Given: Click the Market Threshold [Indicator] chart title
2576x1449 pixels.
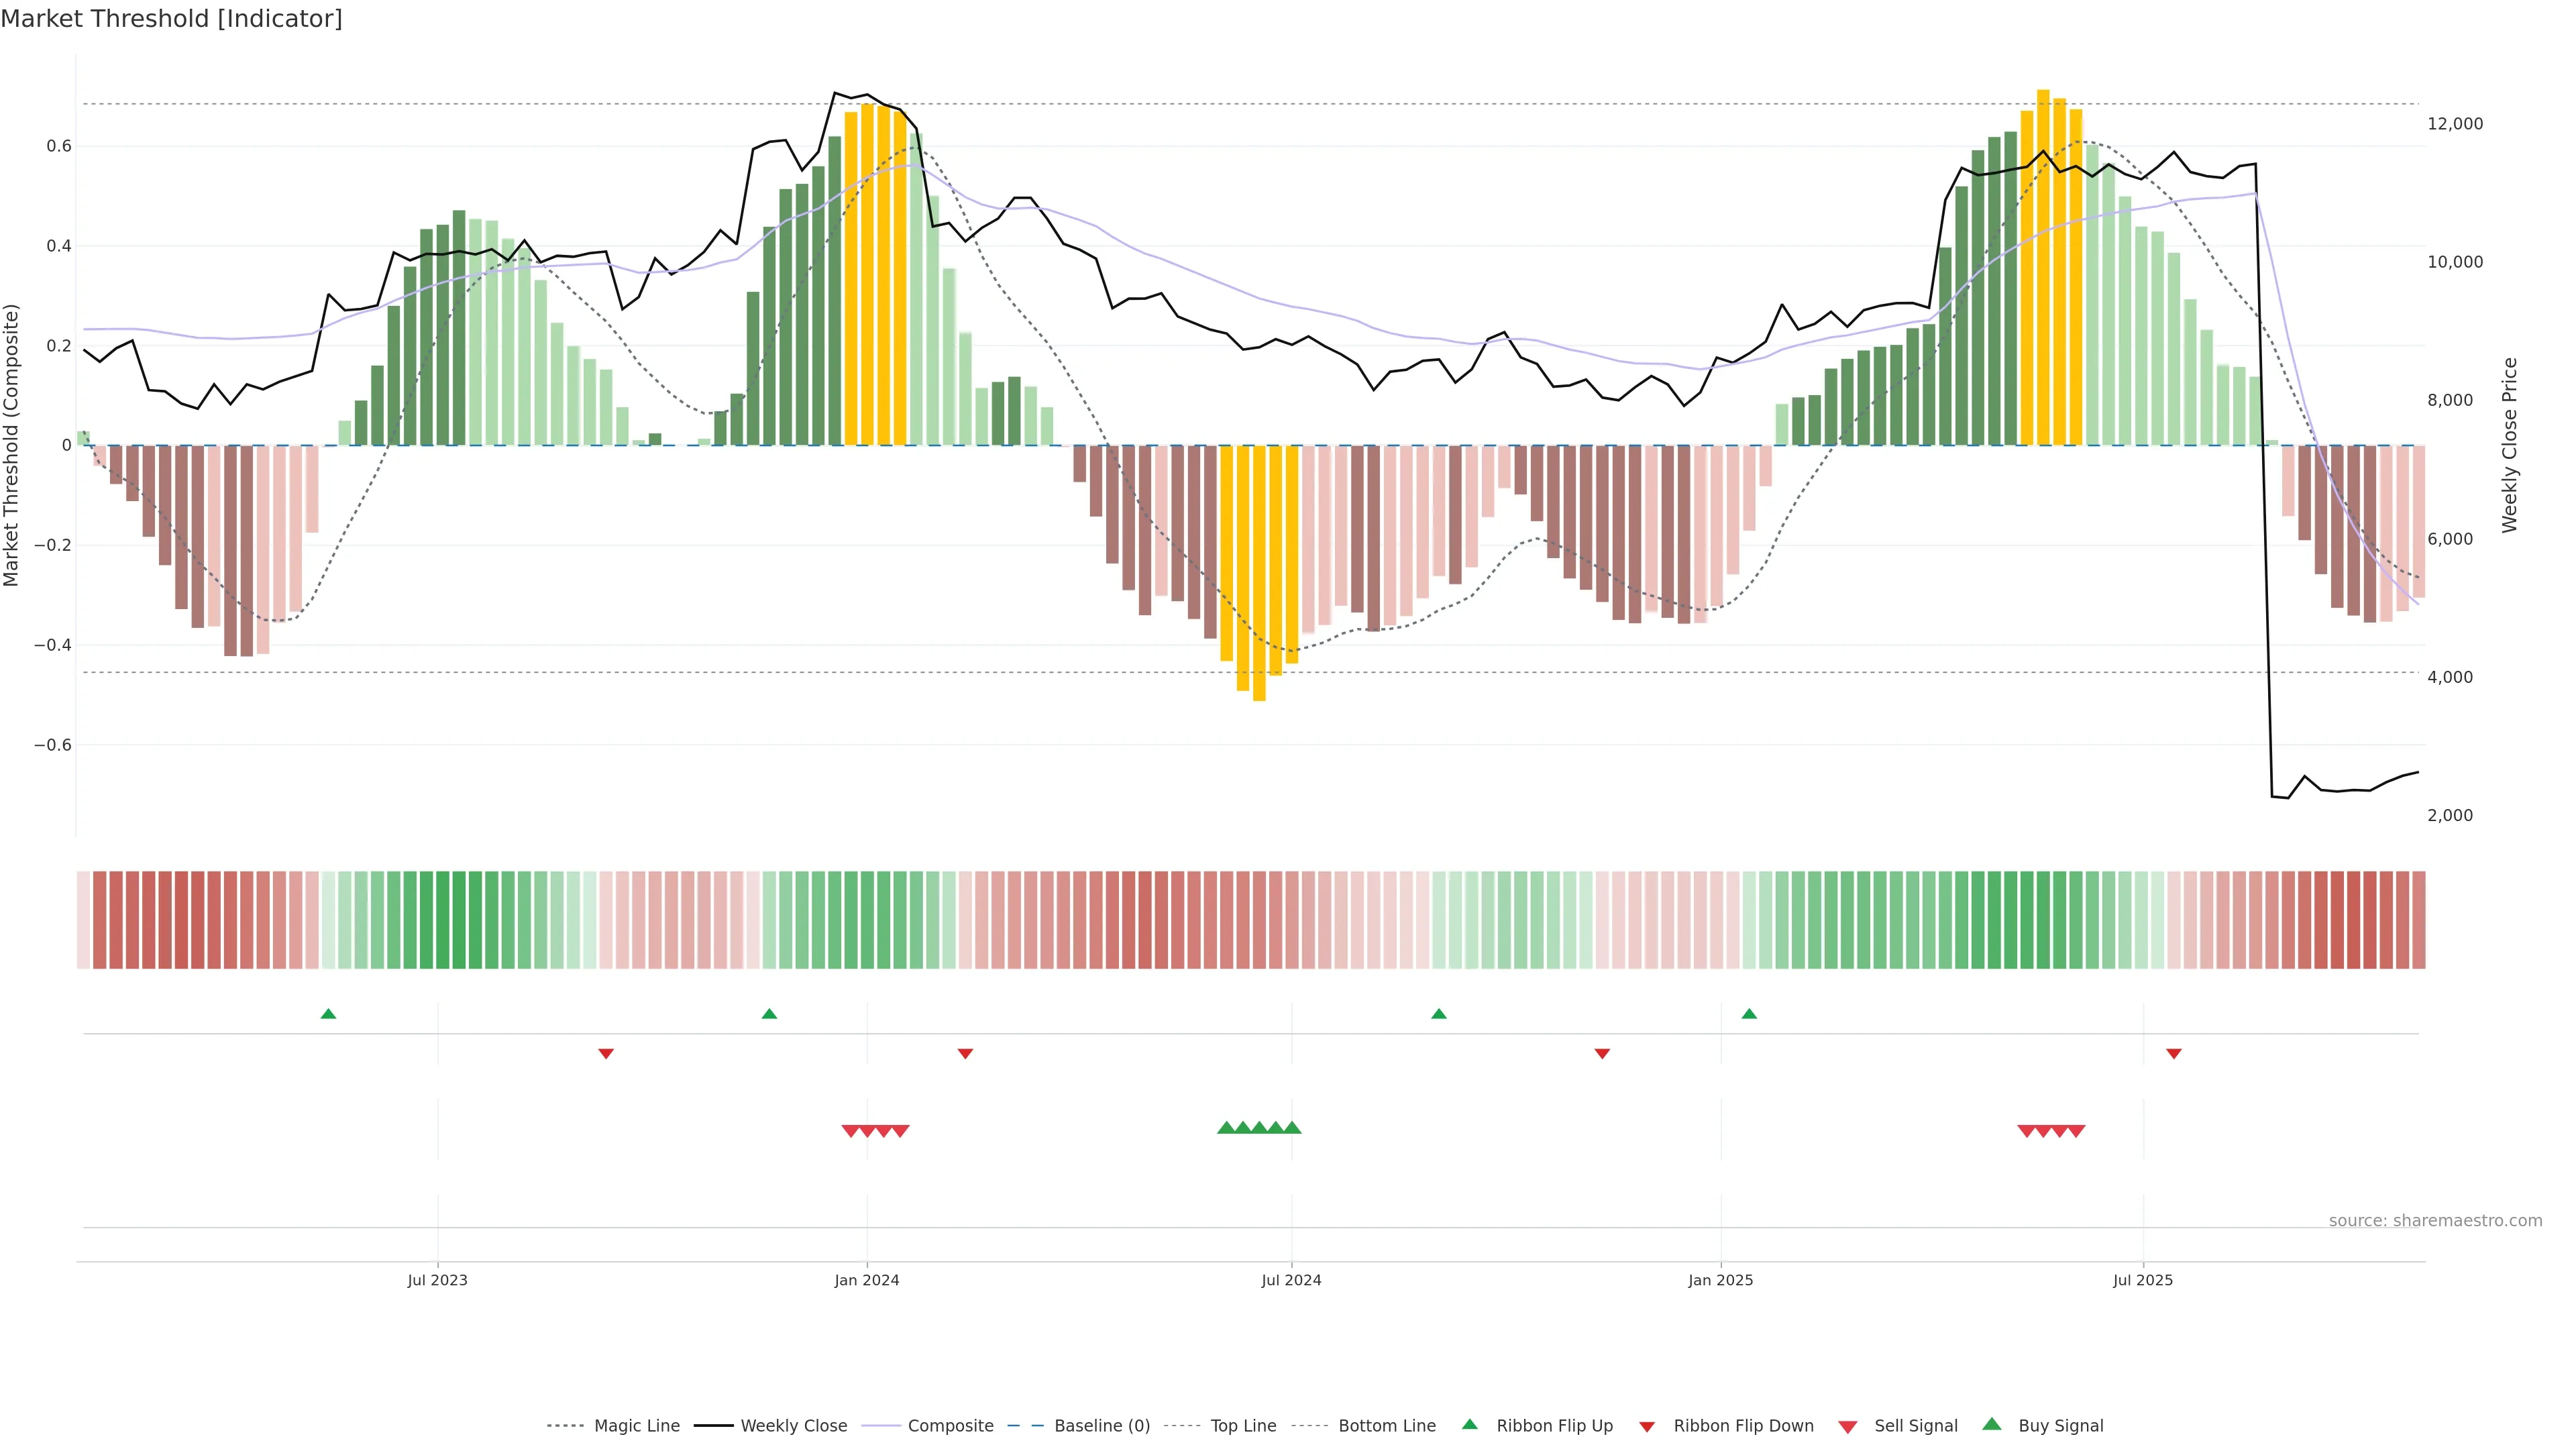Looking at the screenshot, I should pos(172,19).
